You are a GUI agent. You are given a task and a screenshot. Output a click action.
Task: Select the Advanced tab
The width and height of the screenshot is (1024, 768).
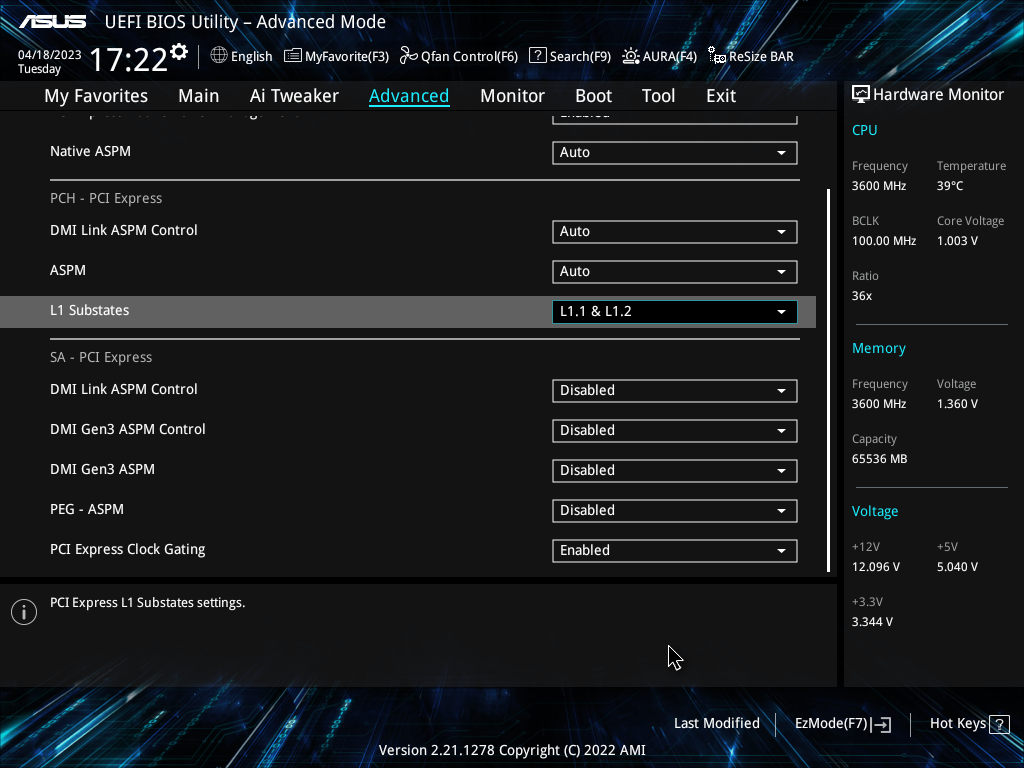click(x=409, y=96)
